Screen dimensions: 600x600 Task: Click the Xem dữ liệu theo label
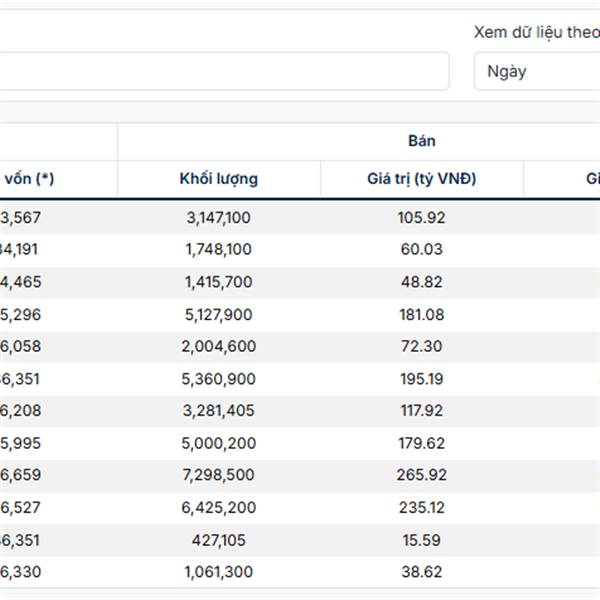pos(536,32)
